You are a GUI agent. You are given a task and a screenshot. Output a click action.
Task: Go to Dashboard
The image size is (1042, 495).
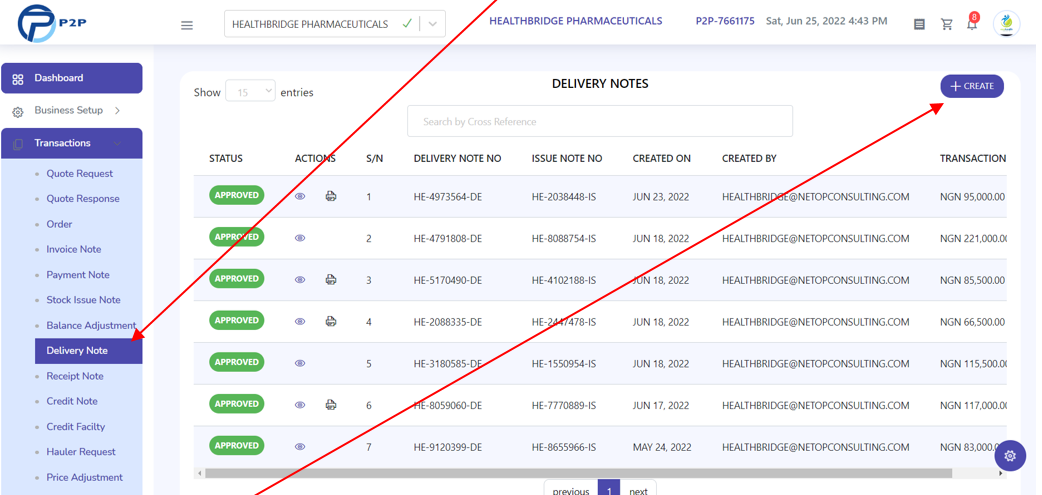point(72,78)
